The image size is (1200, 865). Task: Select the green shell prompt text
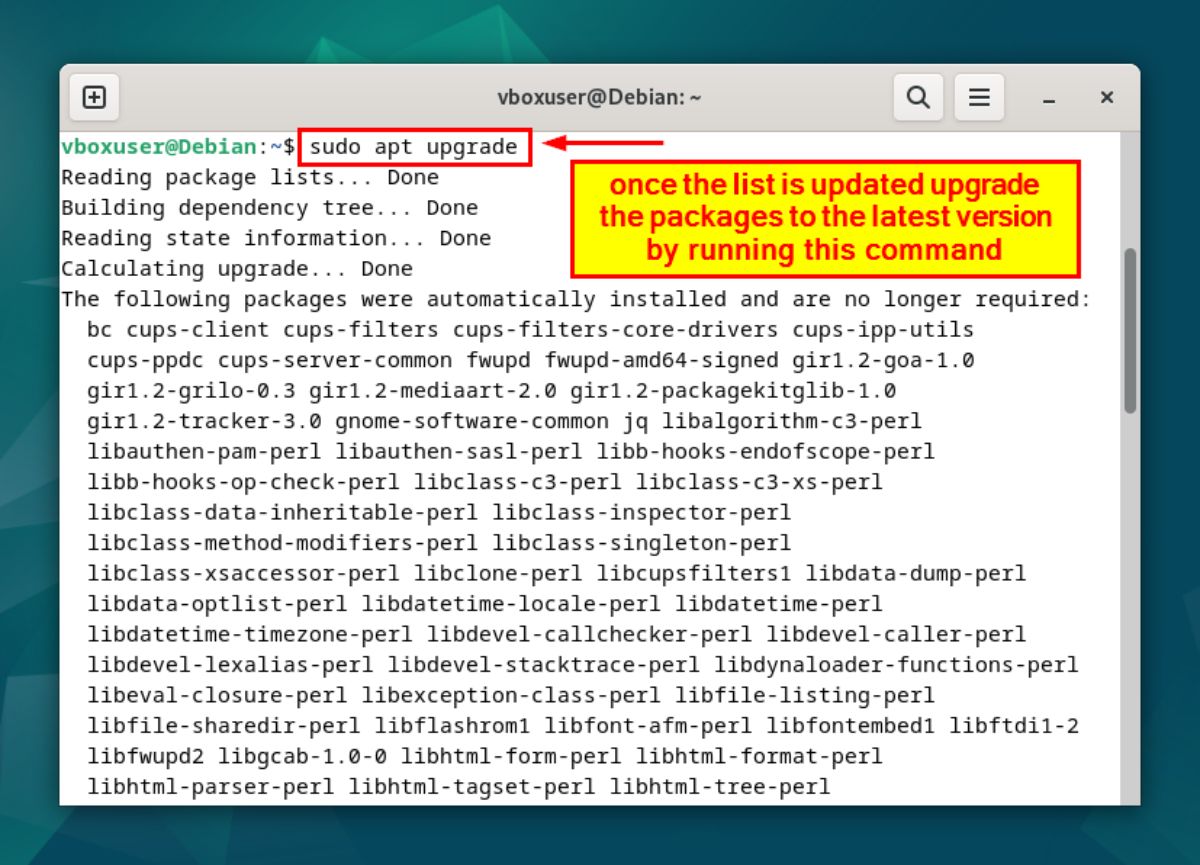[160, 146]
